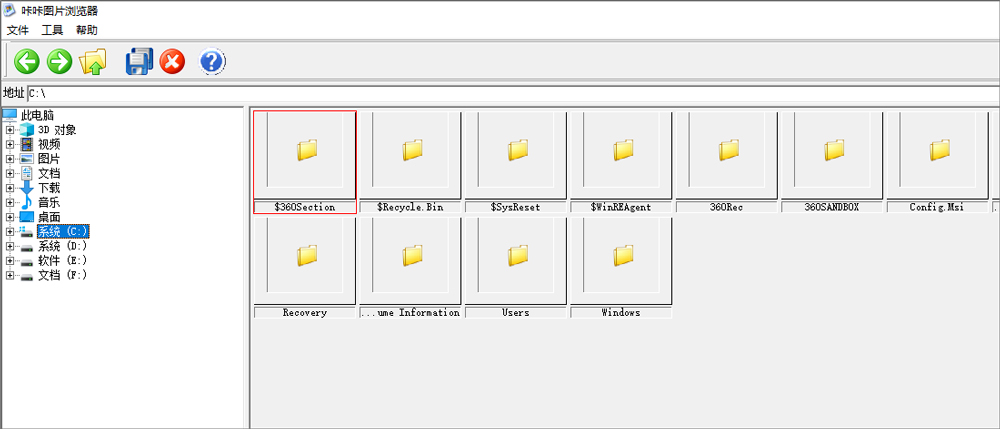The width and height of the screenshot is (1000, 429).
Task: Click the $SysReset name label
Action: [516, 207]
